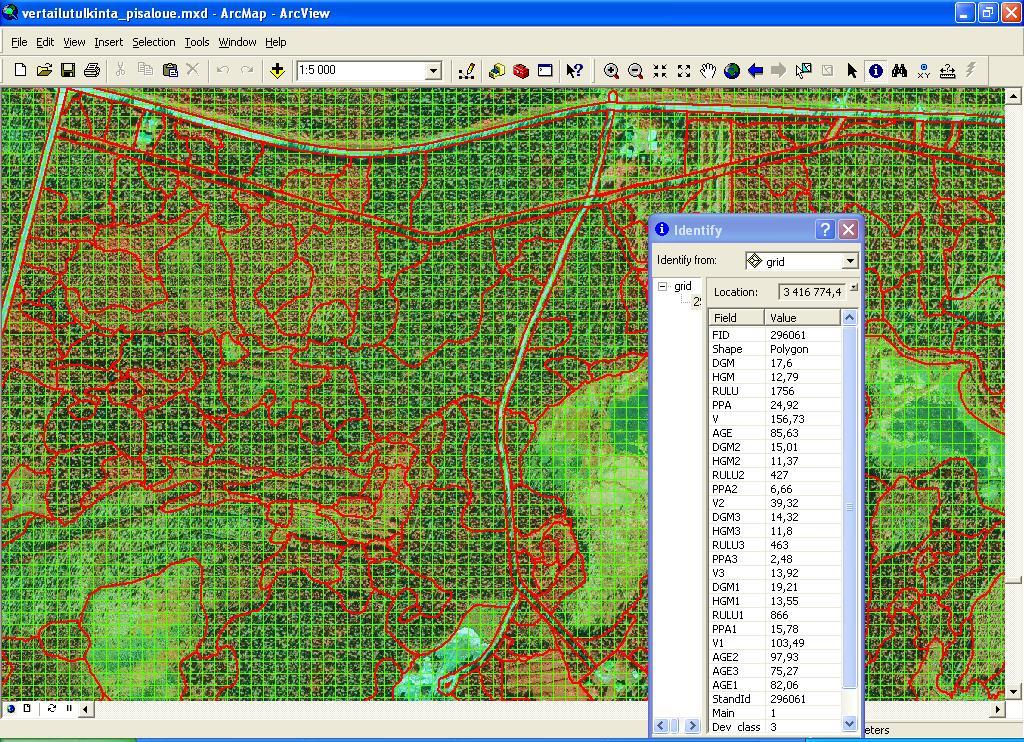Refresh the map view
1024x742 pixels.
coord(52,708)
